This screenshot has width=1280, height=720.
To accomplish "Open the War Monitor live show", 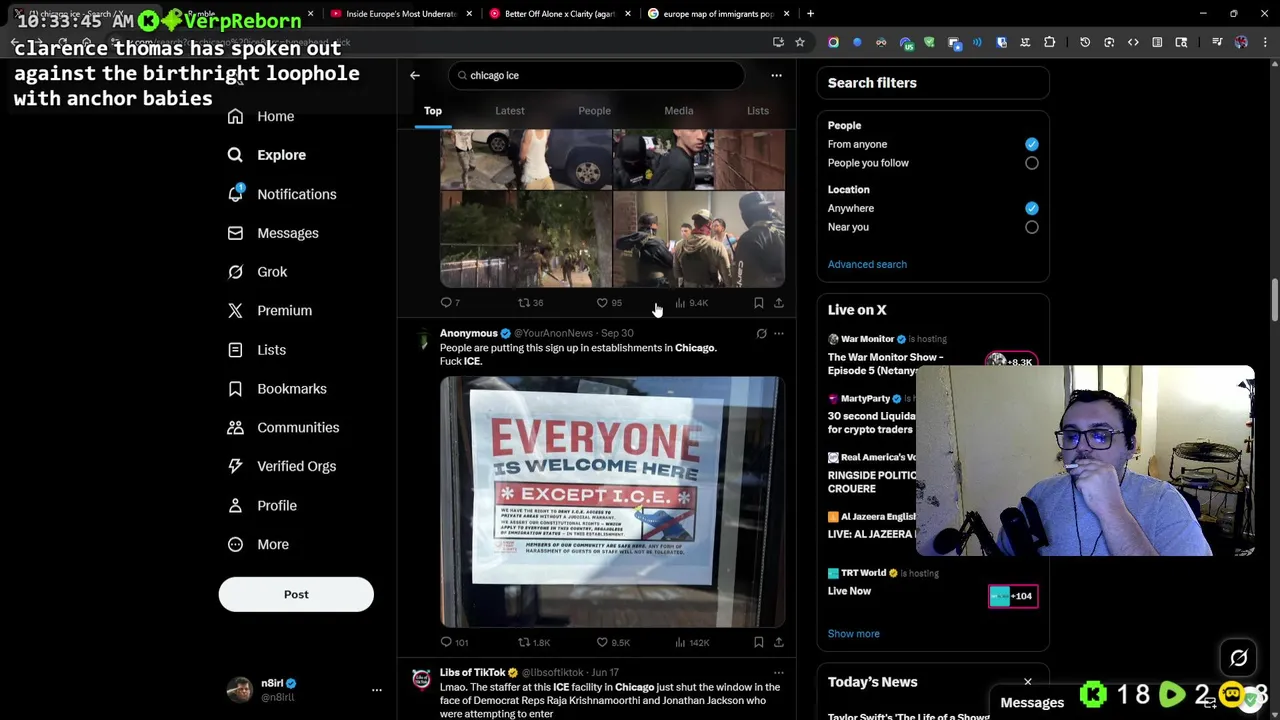I will [x=931, y=356].
